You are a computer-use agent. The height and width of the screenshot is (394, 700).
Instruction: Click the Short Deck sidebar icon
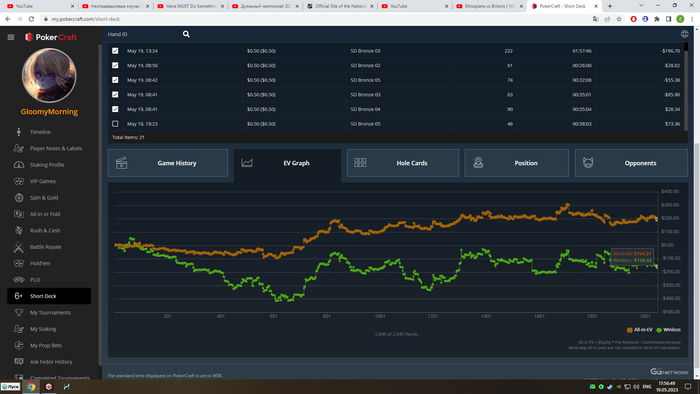pyautogui.click(x=19, y=296)
